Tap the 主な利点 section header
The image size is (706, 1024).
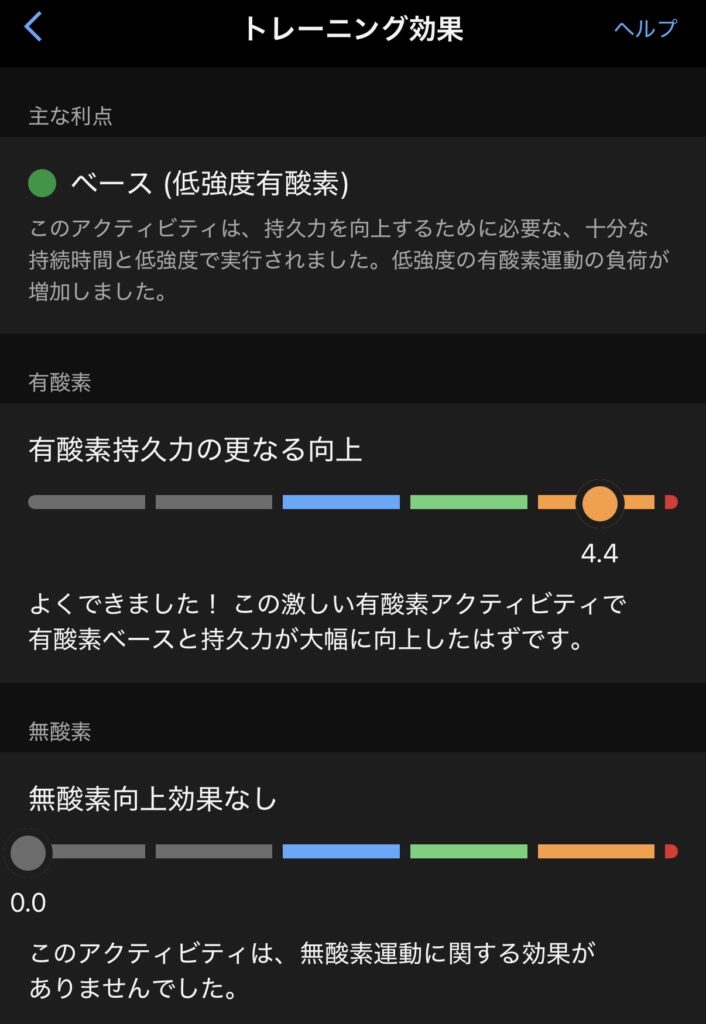[70, 116]
